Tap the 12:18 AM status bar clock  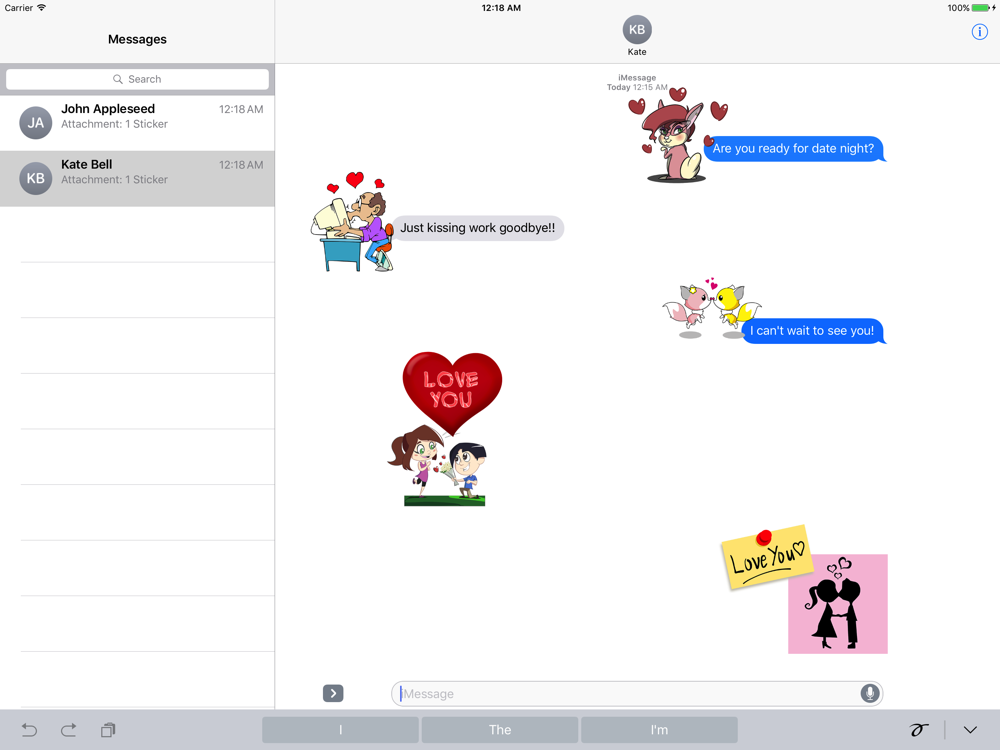[501, 8]
